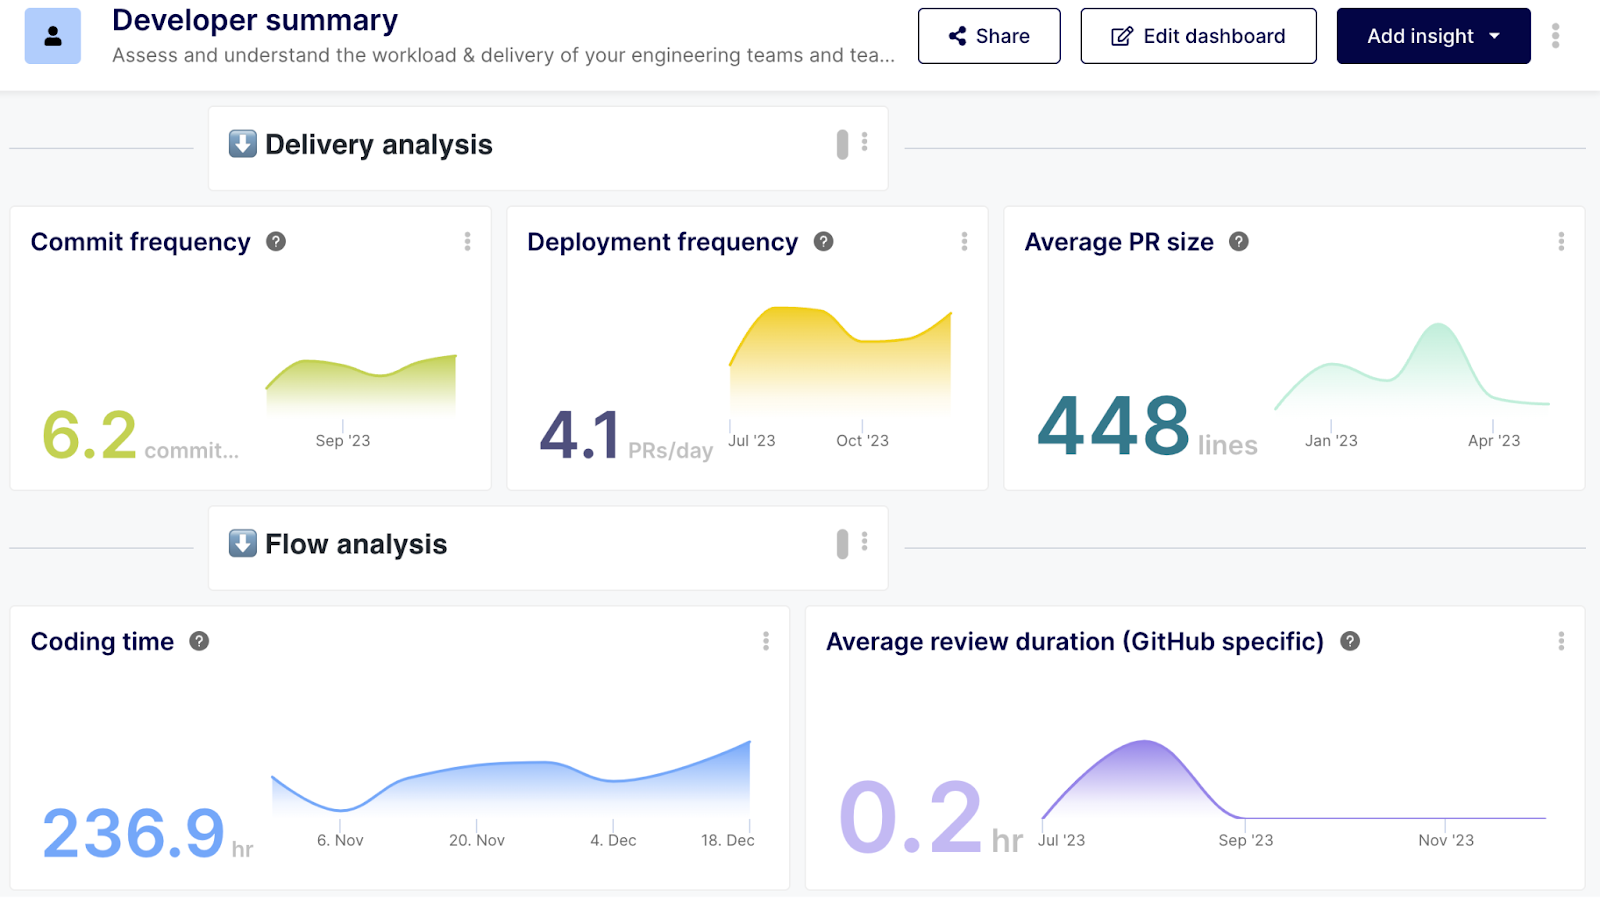
Task: Click the help icon next to Commit frequency
Action: click(x=276, y=242)
